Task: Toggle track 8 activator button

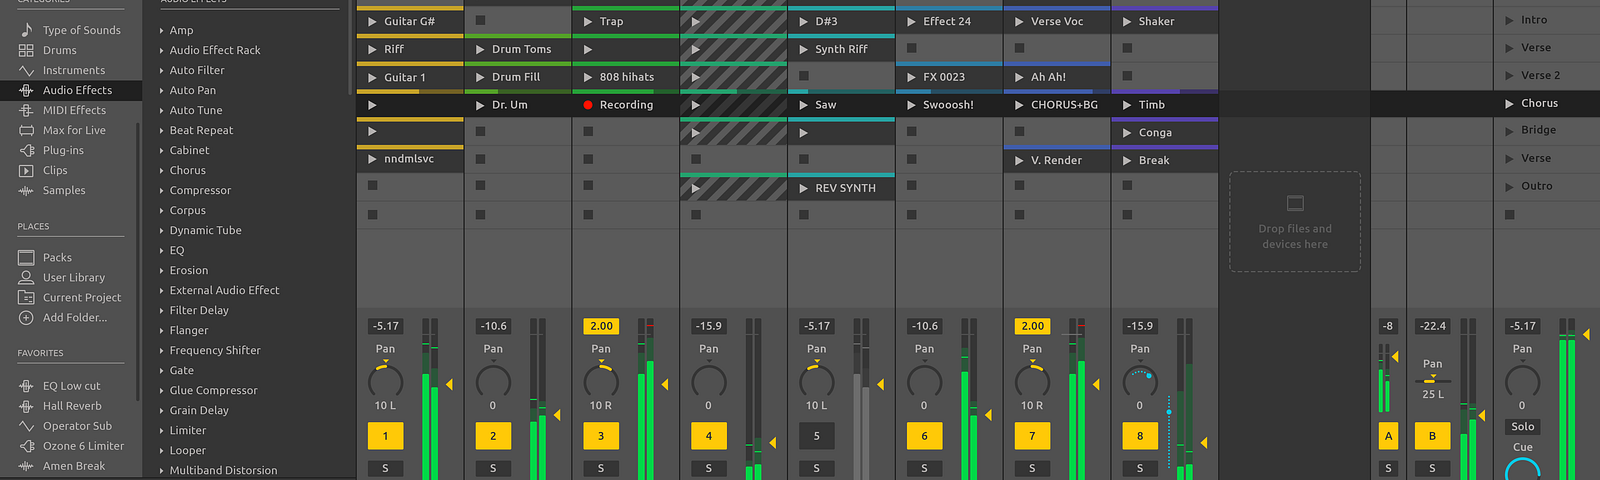Action: [1140, 436]
